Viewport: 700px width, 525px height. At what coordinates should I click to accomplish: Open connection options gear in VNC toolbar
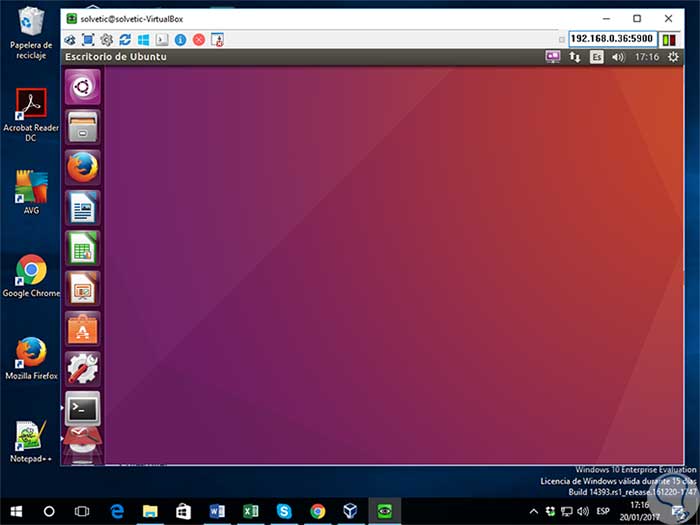[x=107, y=40]
